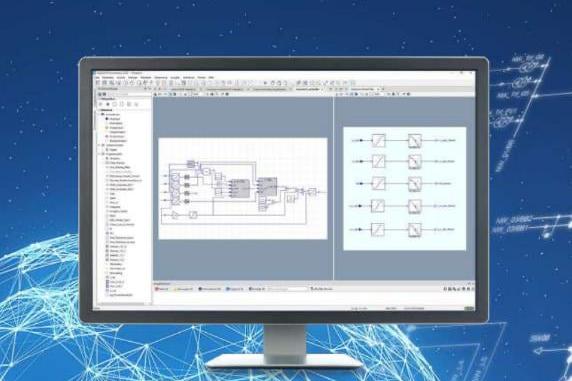The height and width of the screenshot is (381, 572).
Task: Collapse the third group node in project tree
Action: [x=99, y=154]
